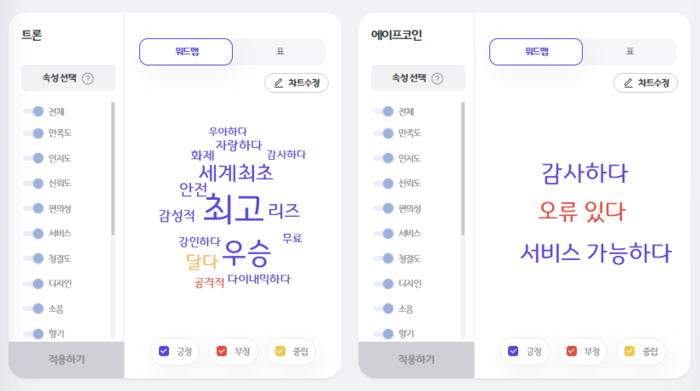Click pencil icon of 차트수정 in 트론 panel
Screen dimensions: 700x391
[279, 83]
